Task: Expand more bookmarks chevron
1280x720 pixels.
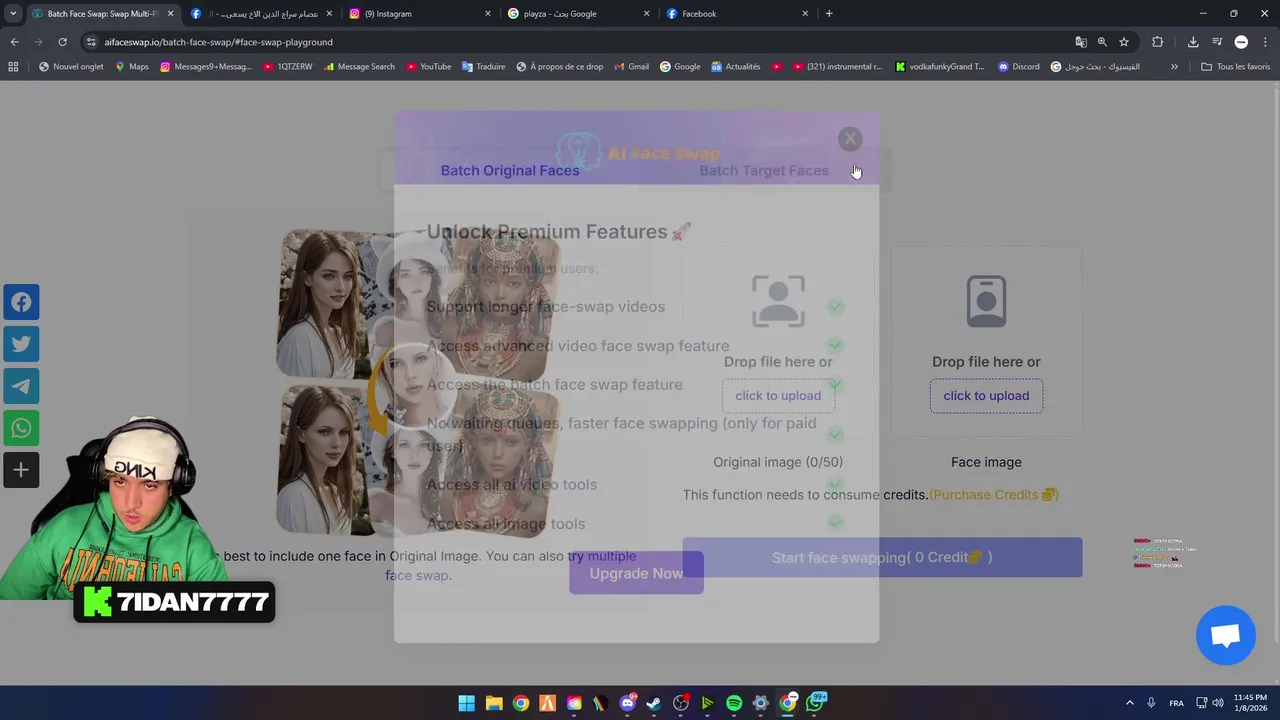Action: coord(1174,67)
